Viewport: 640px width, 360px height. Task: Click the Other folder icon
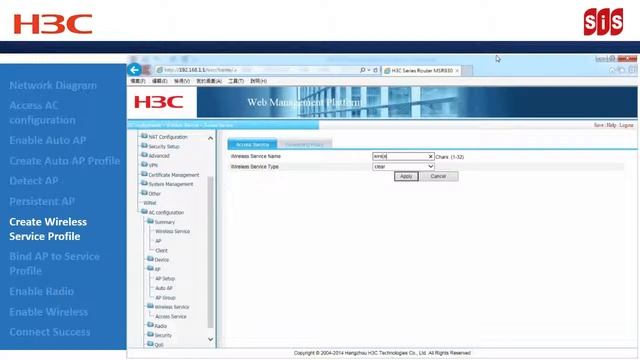[x=144, y=193]
